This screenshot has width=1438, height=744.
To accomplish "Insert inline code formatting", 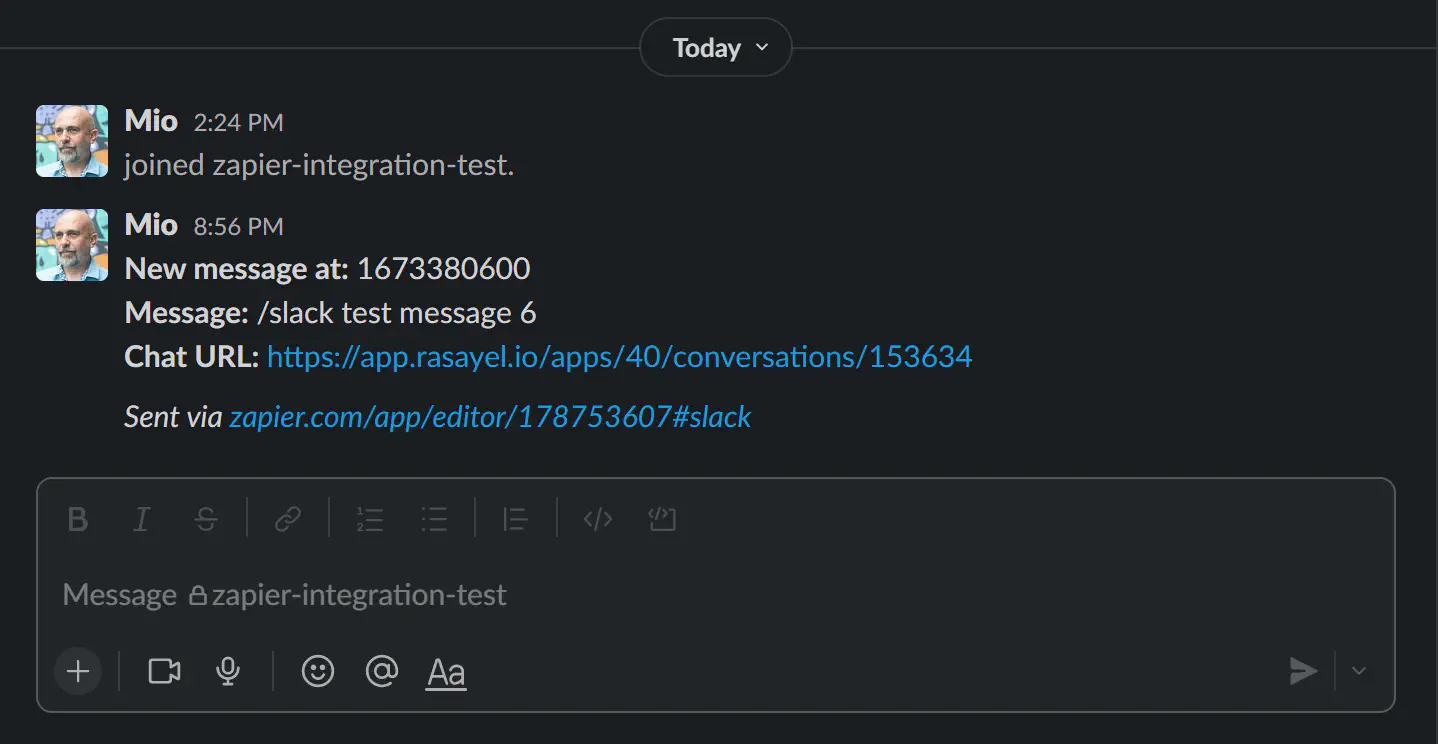I will 597,519.
